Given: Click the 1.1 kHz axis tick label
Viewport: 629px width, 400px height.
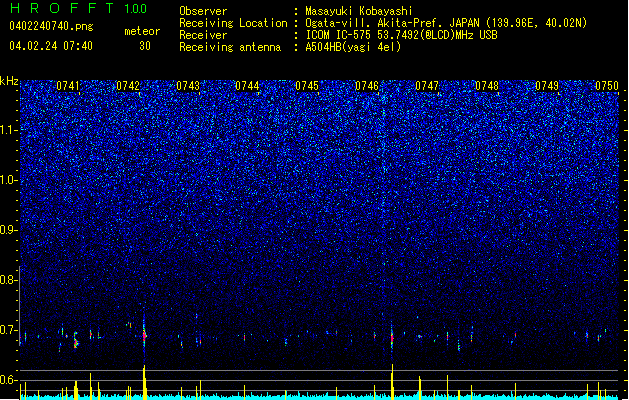Looking at the screenshot, I should point(8,130).
